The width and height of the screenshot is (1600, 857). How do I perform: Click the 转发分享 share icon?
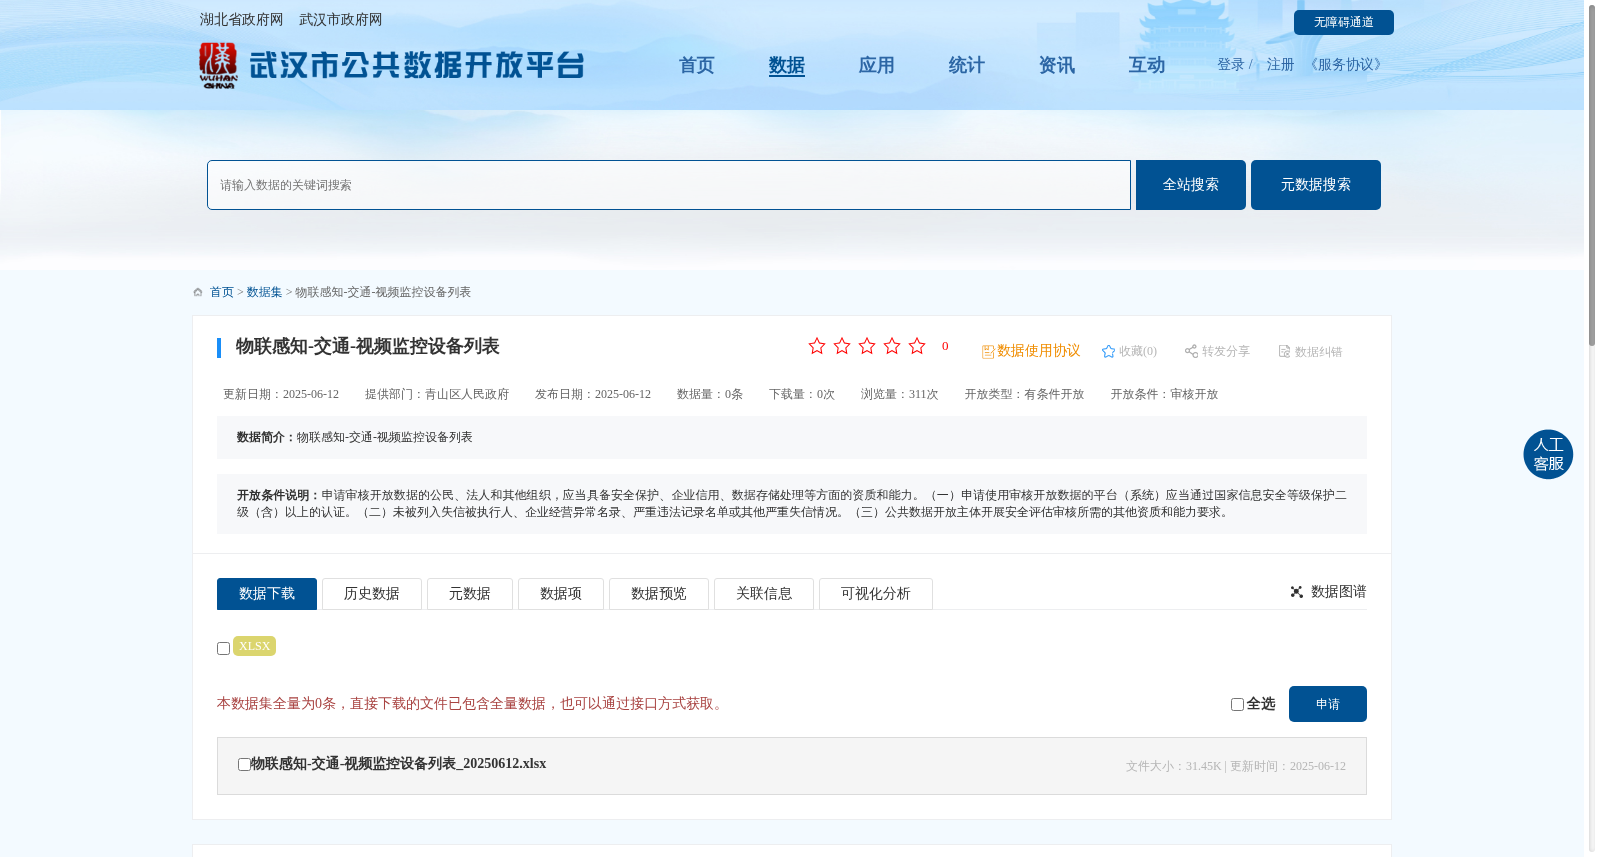pyautogui.click(x=1191, y=351)
